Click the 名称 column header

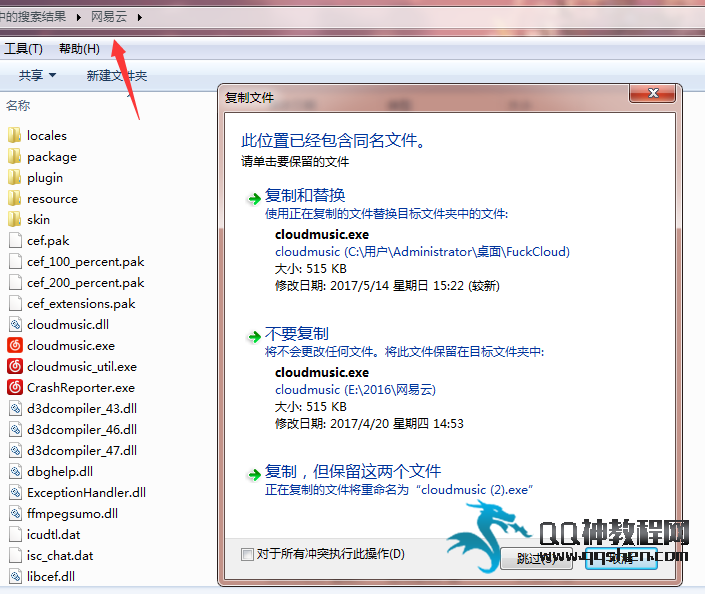pyautogui.click(x=18, y=106)
